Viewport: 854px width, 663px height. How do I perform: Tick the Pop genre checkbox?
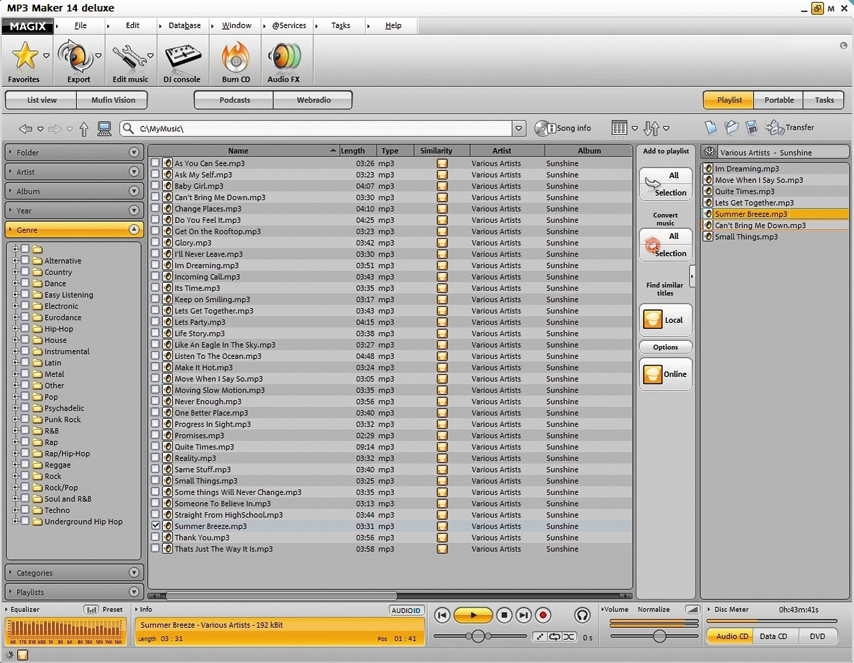pyautogui.click(x=25, y=397)
